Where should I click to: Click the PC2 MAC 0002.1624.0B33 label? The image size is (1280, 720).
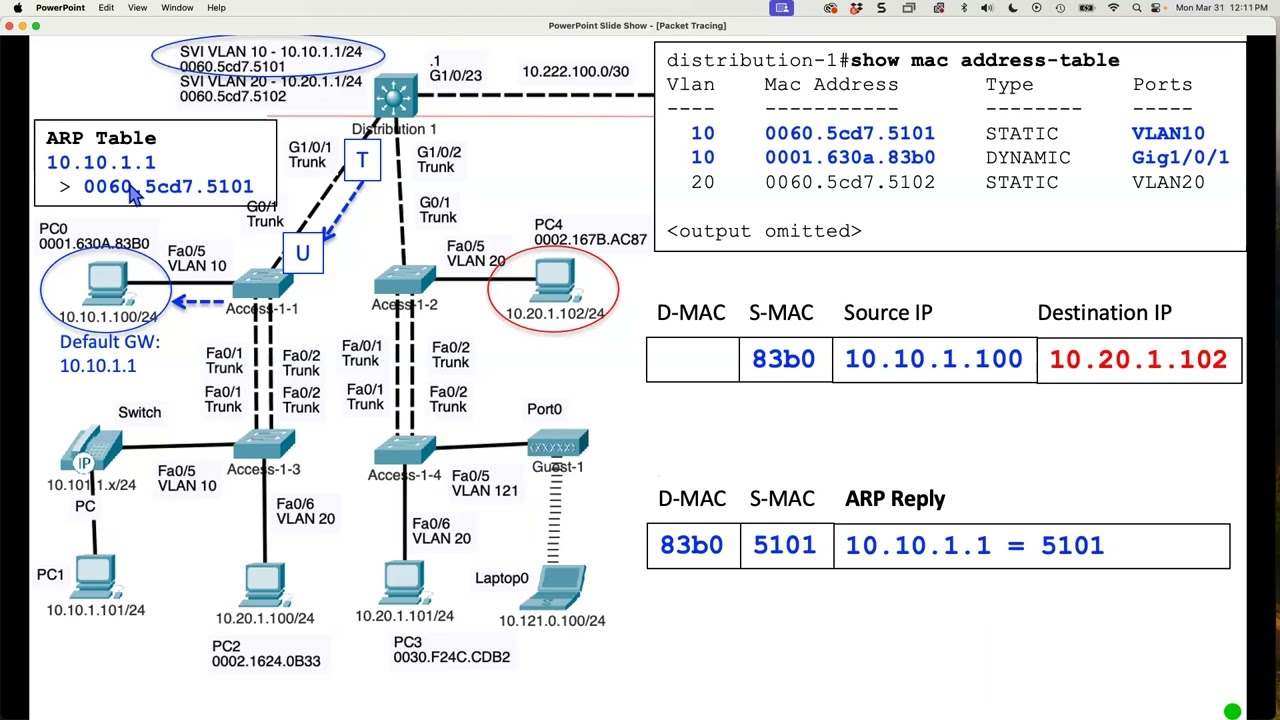pos(266,661)
